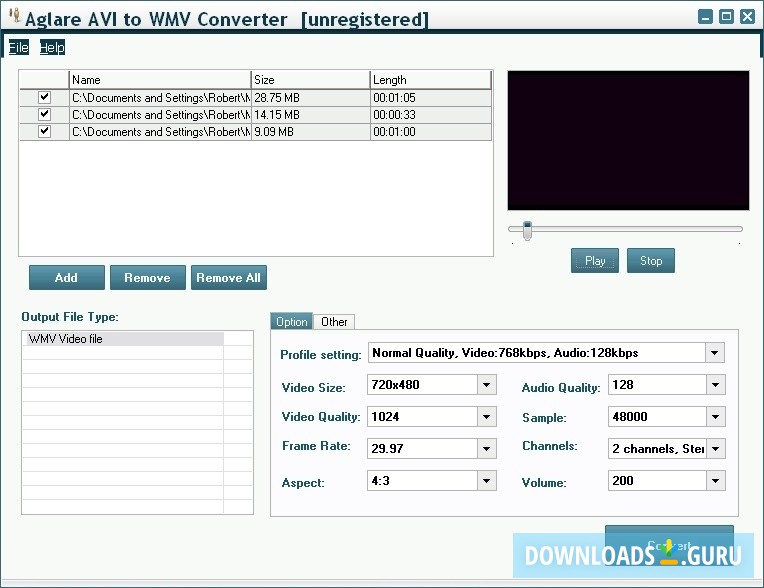Select the file path with 14.15 MB size
The image size is (764, 588).
click(160, 114)
